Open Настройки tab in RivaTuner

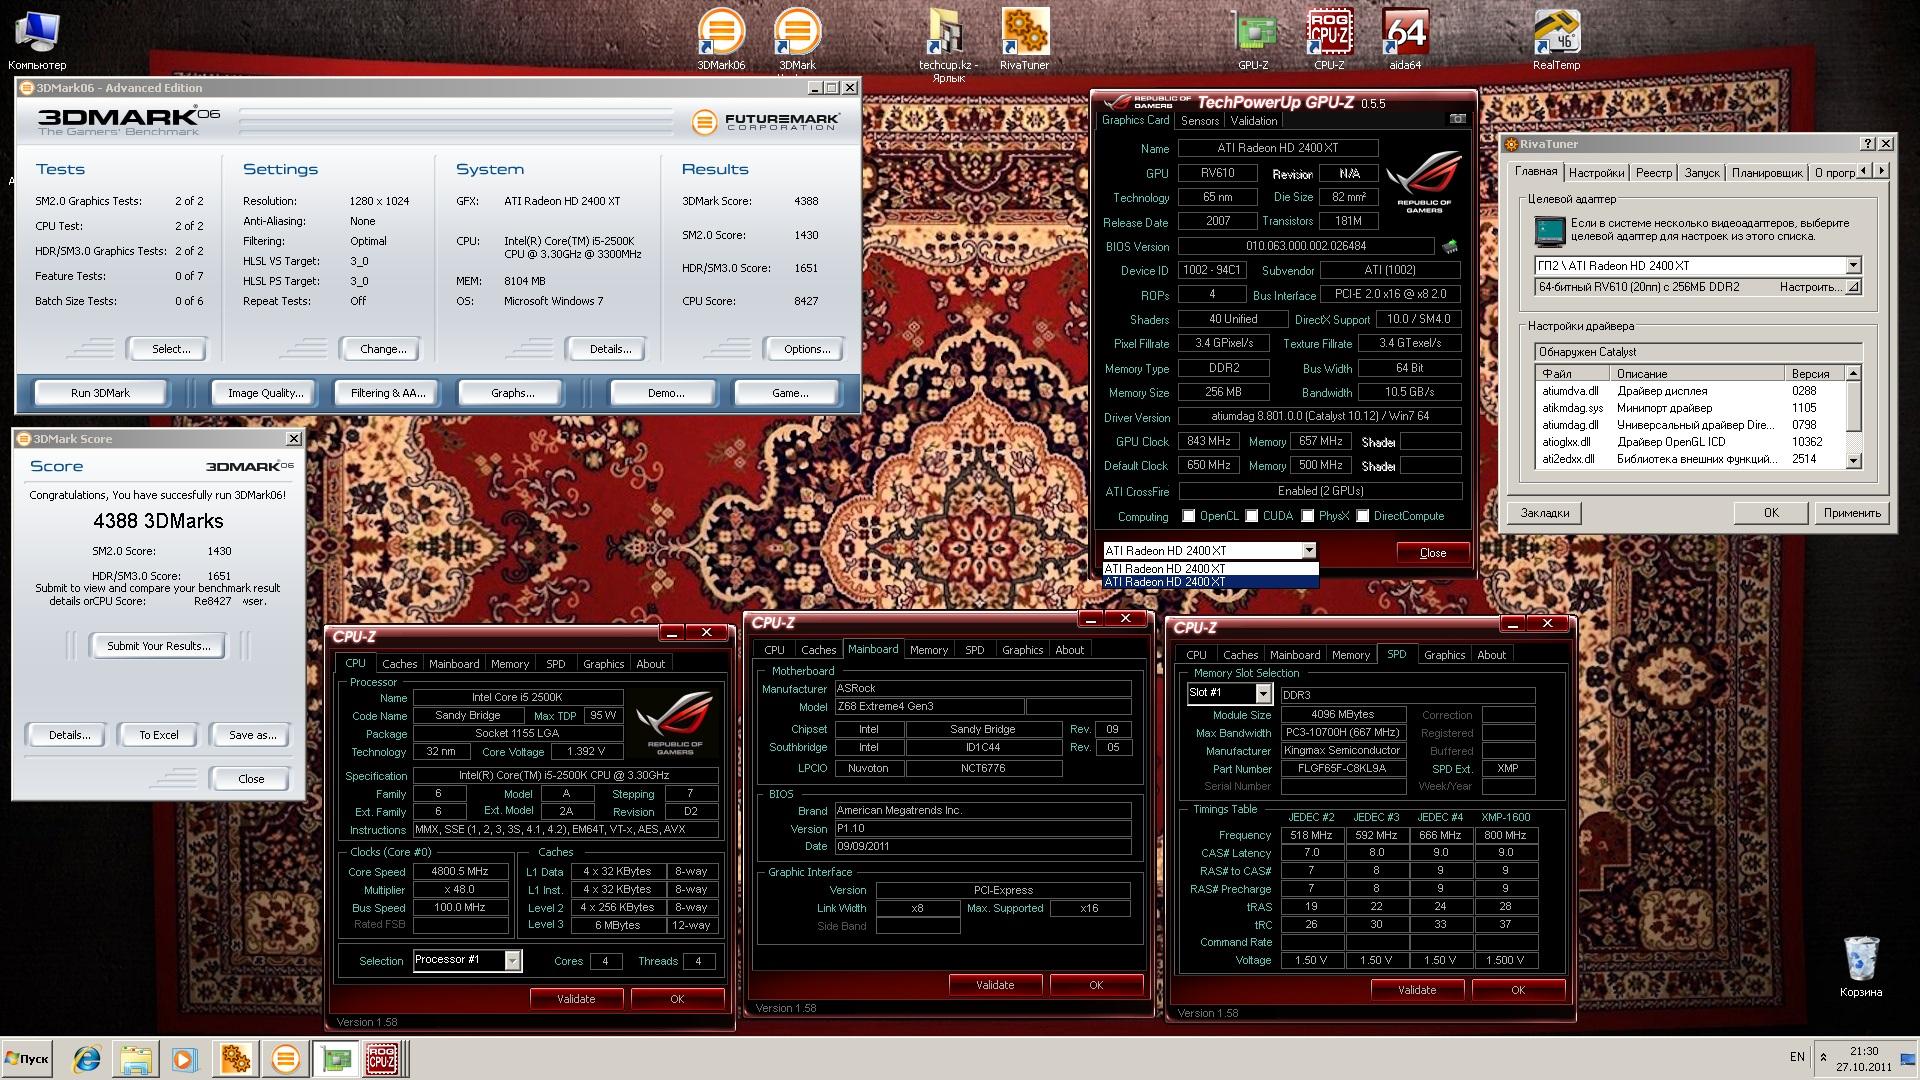(1596, 173)
